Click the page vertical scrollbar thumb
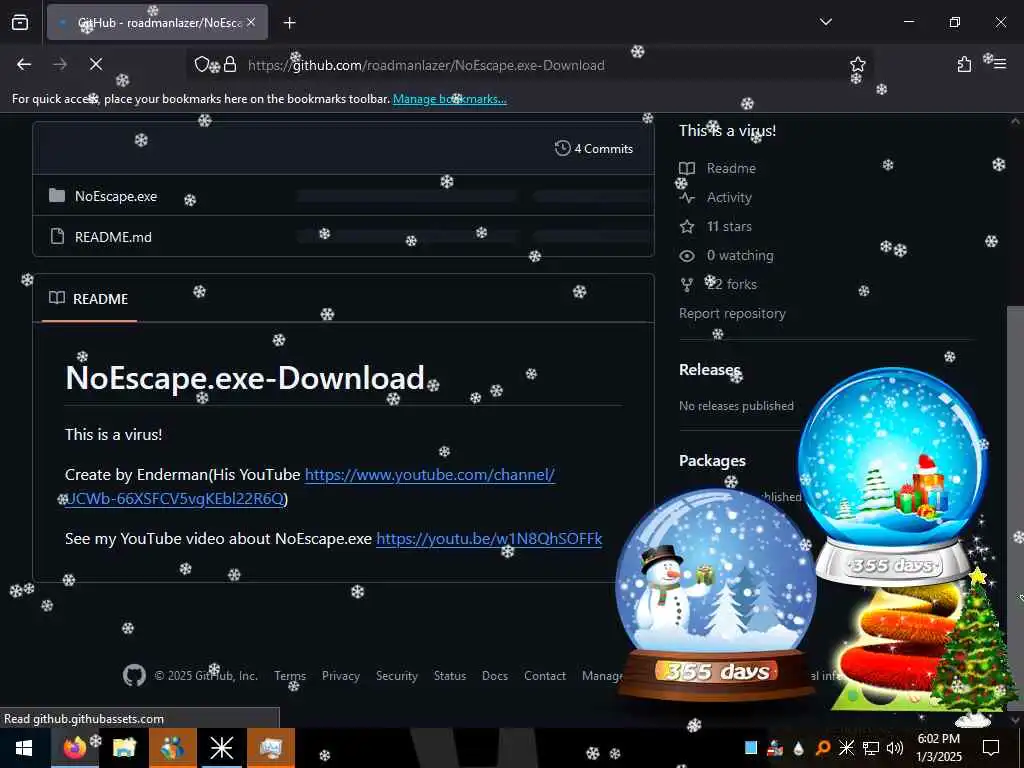The image size is (1024, 768). pos(1016,509)
